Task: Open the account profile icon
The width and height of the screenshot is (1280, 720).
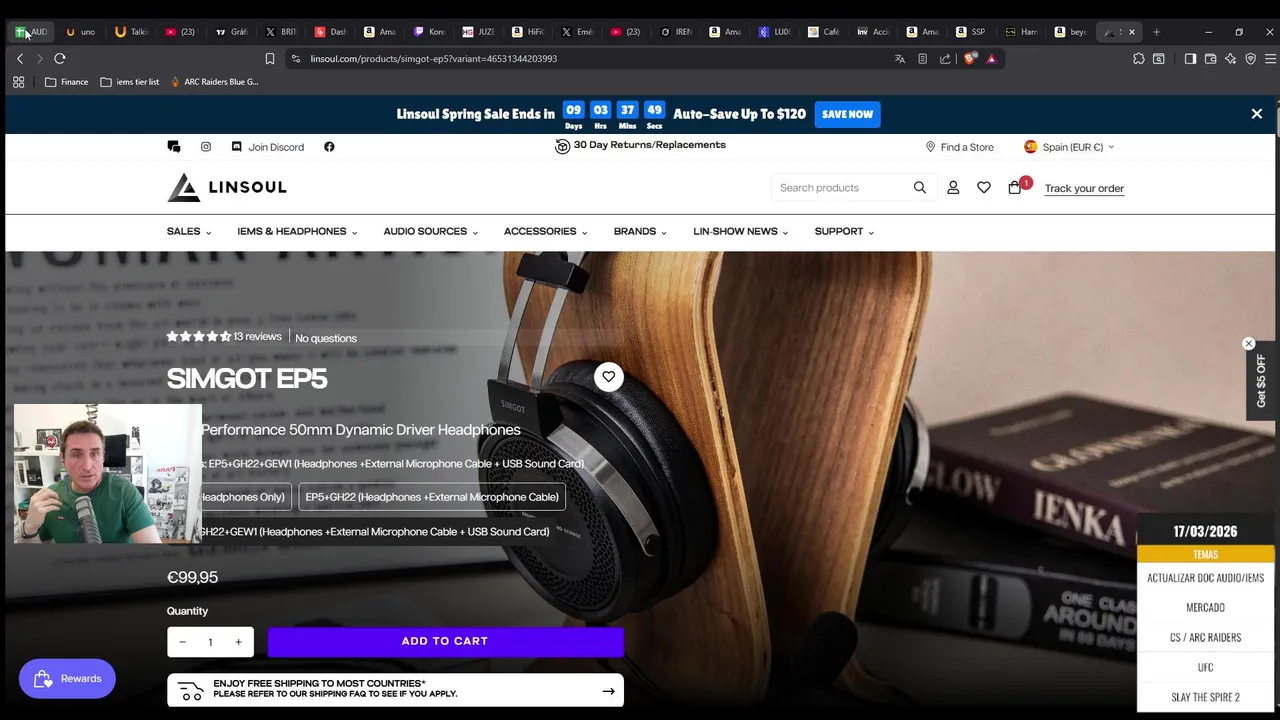Action: coord(953,188)
